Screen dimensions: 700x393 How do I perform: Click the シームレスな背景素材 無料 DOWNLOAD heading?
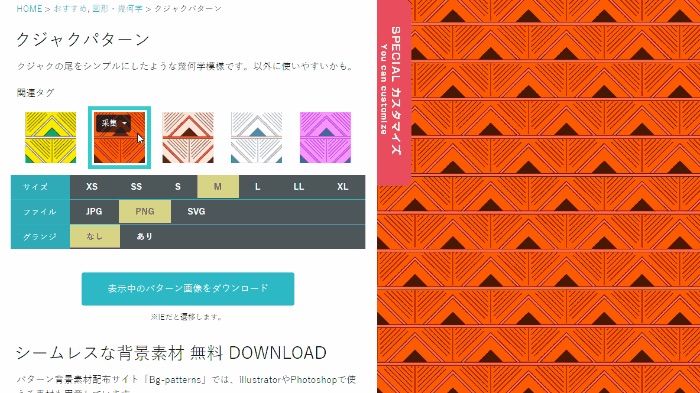tap(171, 353)
